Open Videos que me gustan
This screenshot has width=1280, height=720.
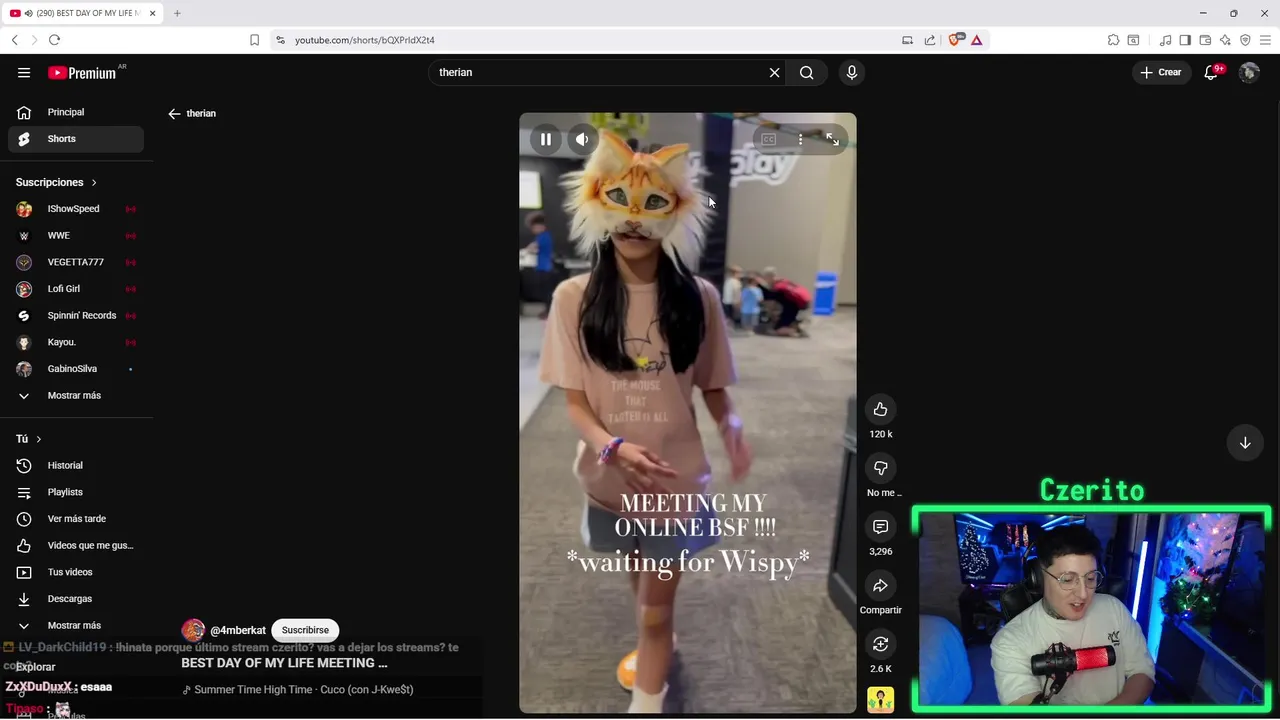76,545
